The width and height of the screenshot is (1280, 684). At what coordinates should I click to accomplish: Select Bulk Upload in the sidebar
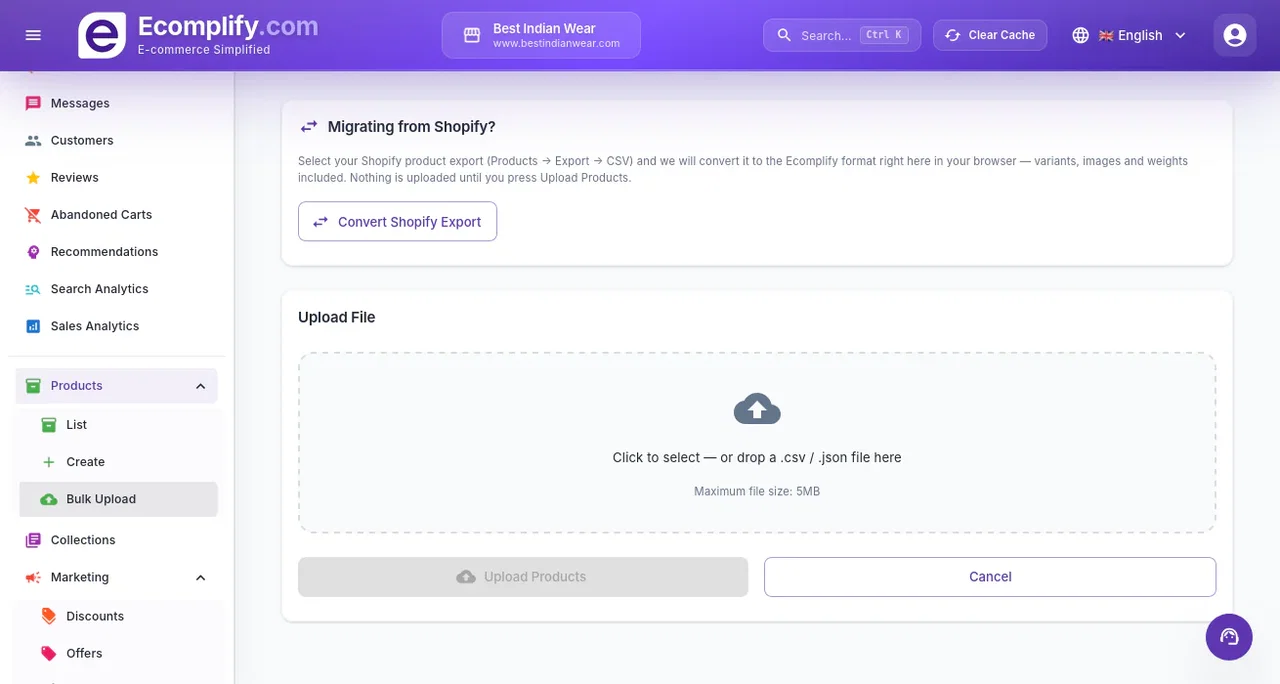point(118,499)
